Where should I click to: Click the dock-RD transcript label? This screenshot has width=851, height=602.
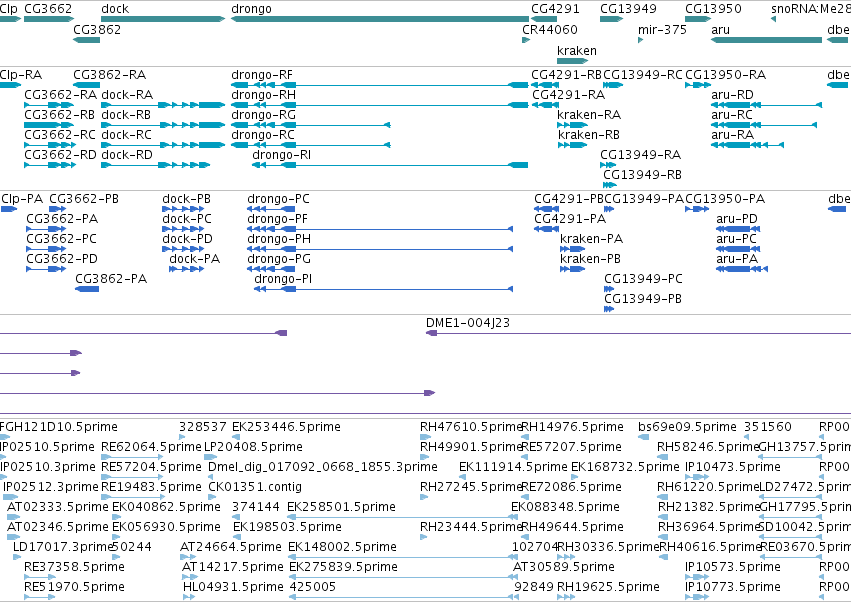126,155
